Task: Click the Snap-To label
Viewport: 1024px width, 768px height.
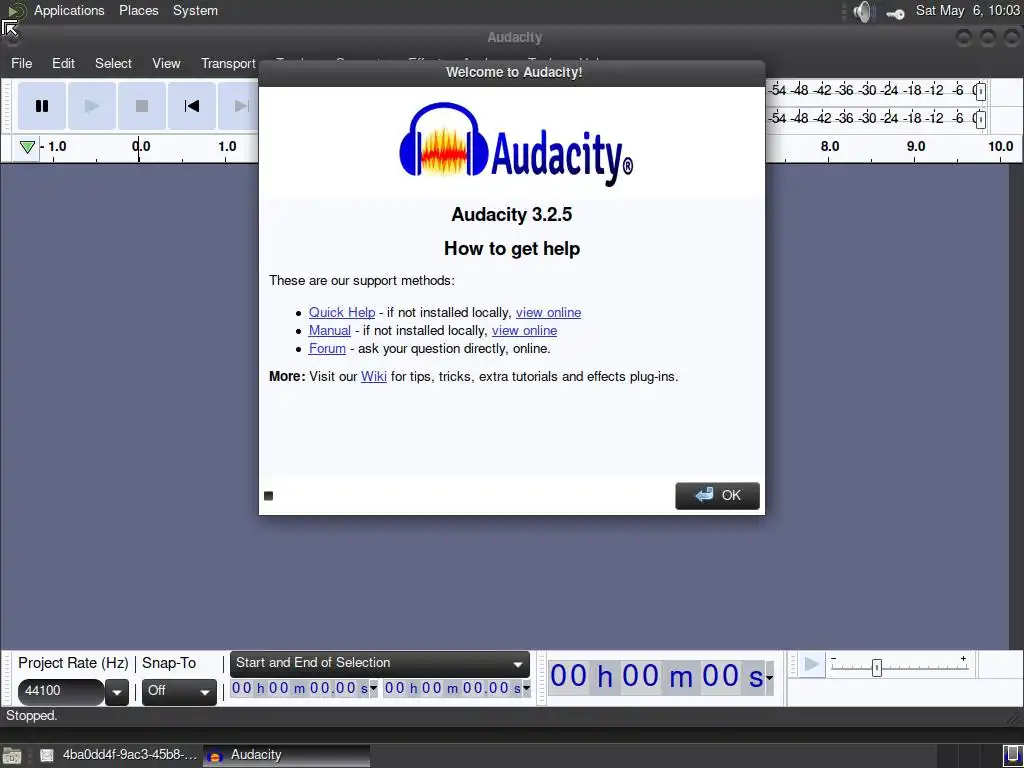Action: (168, 663)
